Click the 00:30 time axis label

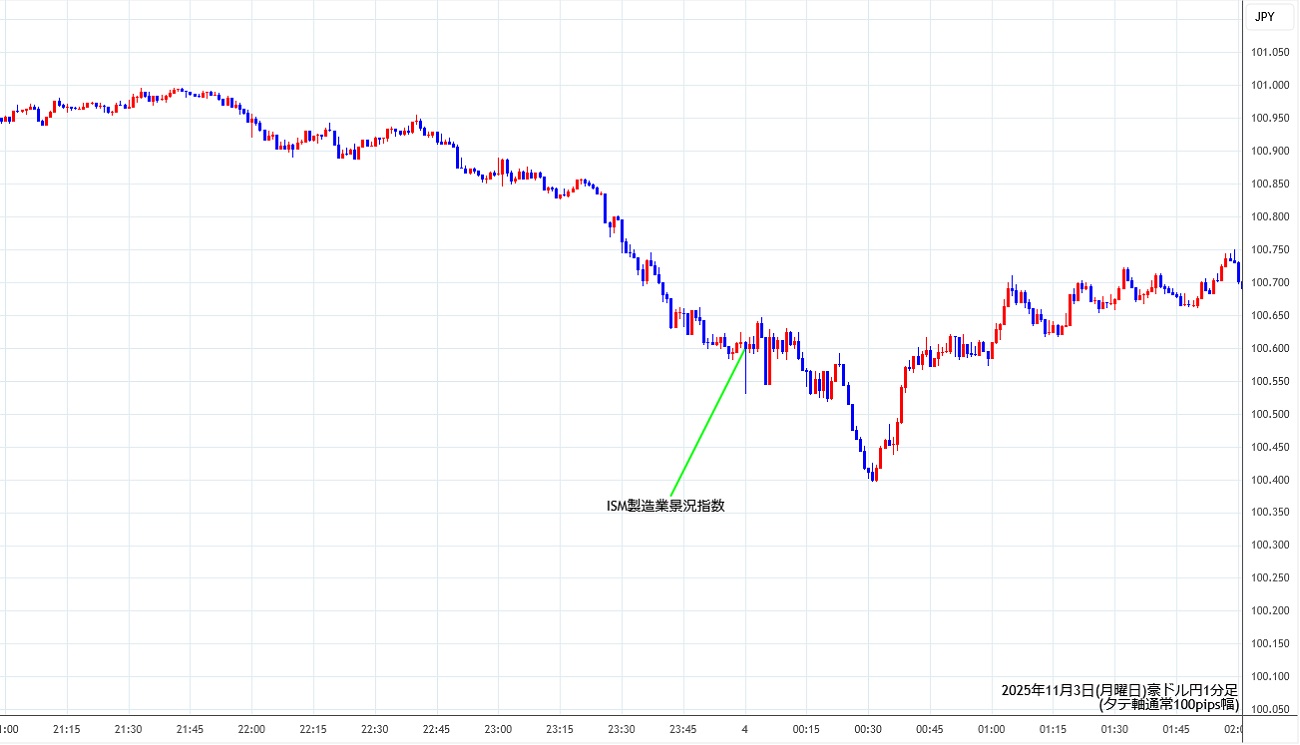point(868,730)
